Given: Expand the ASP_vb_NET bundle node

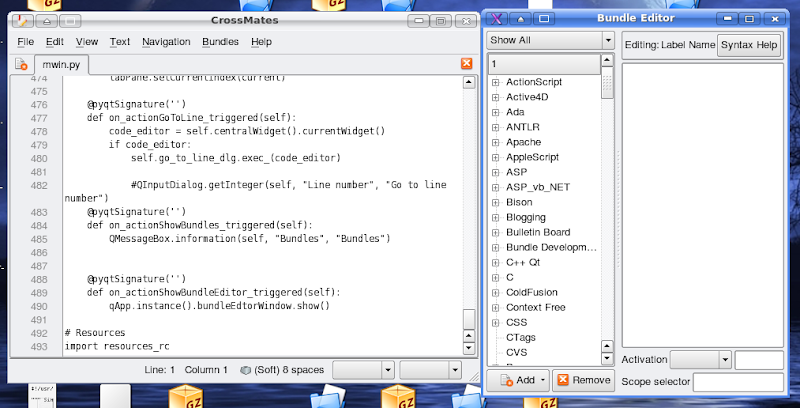Looking at the screenshot, I should pyautogui.click(x=495, y=187).
